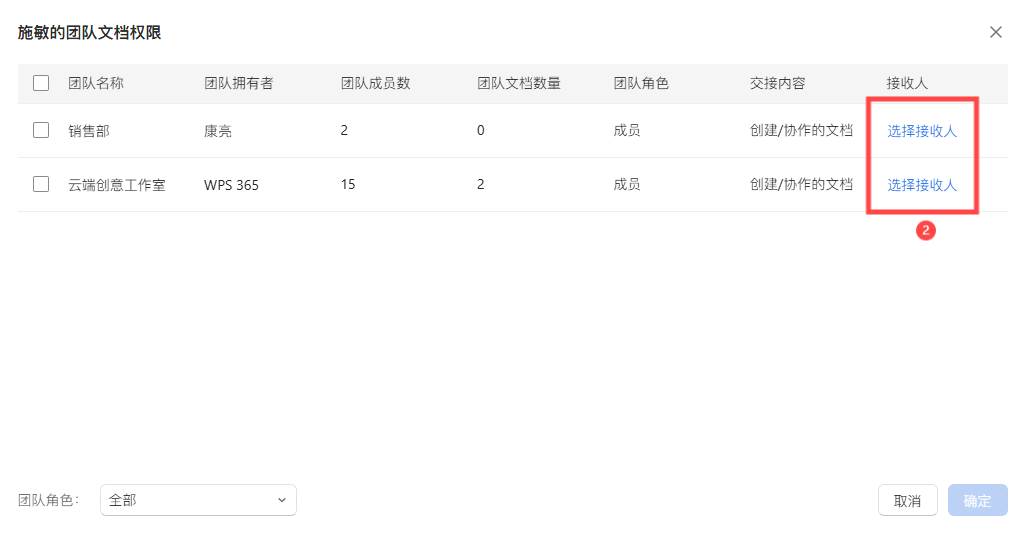
Task: Click 选择接收人 link for 销售部
Action: pos(922,131)
